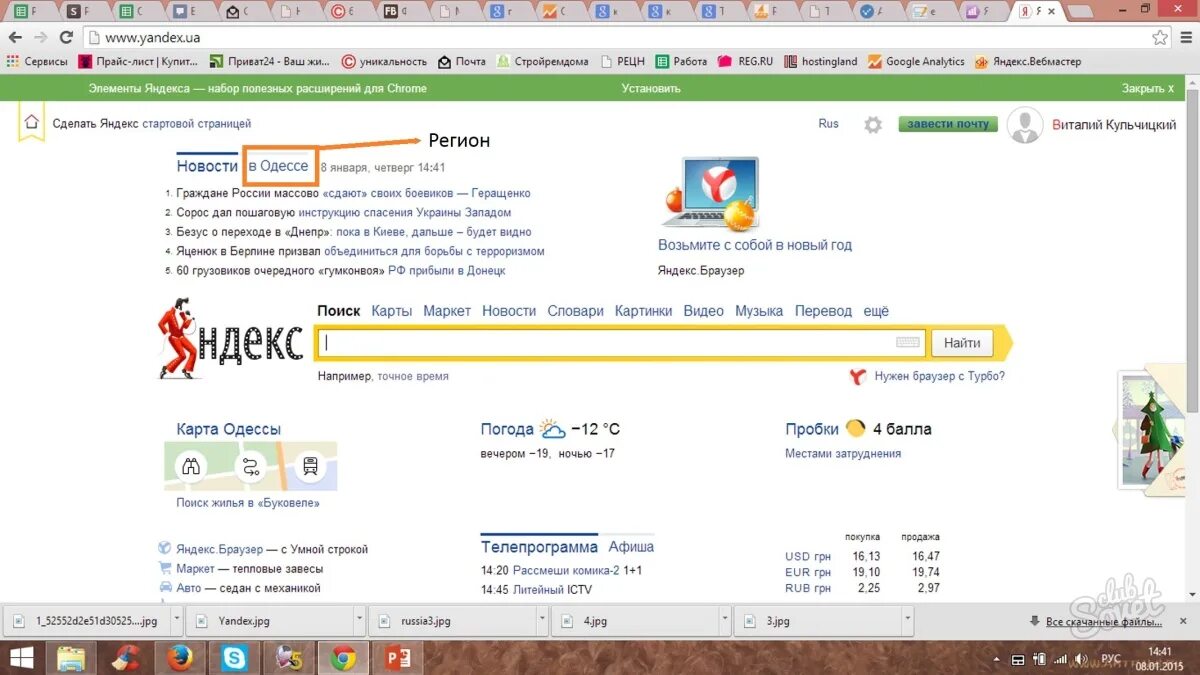Open the Виталий Кульчицкий profile name
1200x675 pixels.
pos(1114,125)
